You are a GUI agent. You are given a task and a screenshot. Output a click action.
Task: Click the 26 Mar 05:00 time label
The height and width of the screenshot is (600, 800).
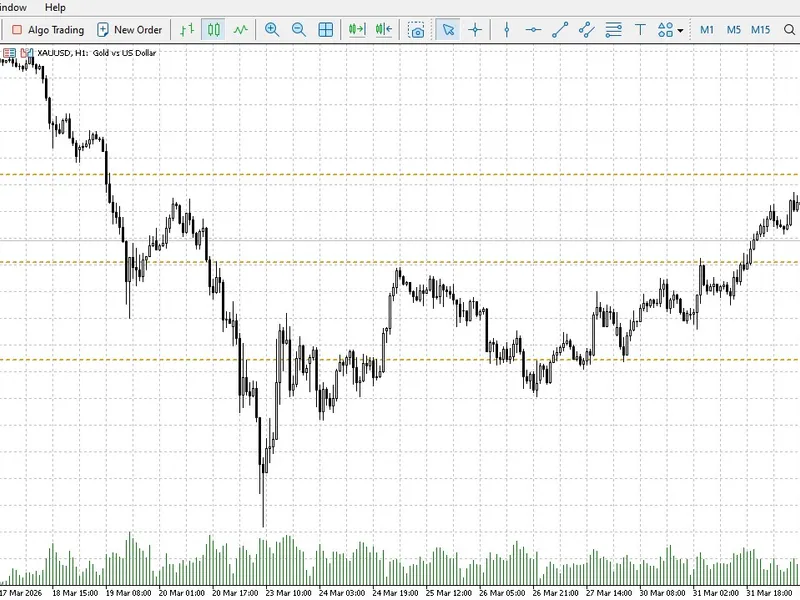click(502, 593)
